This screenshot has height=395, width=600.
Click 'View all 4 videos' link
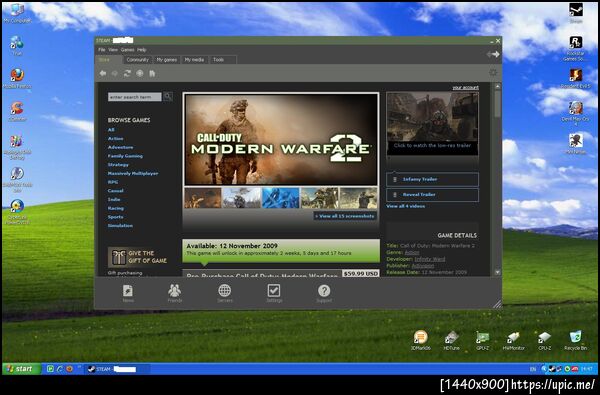[x=406, y=206]
